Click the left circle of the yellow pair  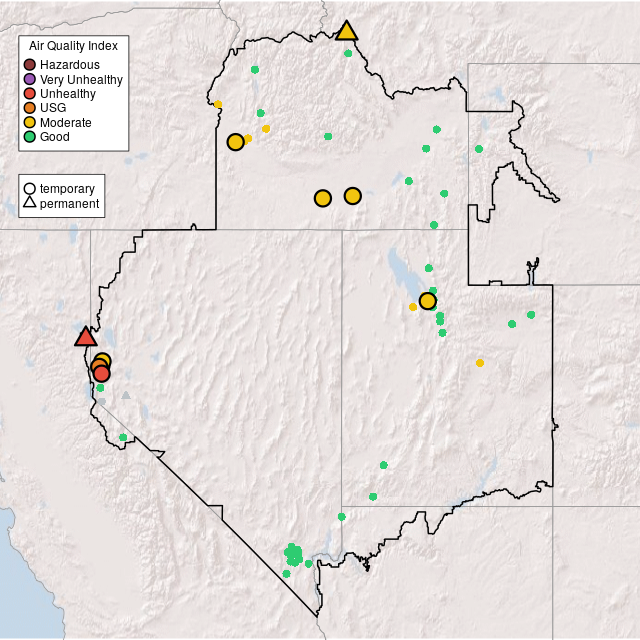[323, 198]
